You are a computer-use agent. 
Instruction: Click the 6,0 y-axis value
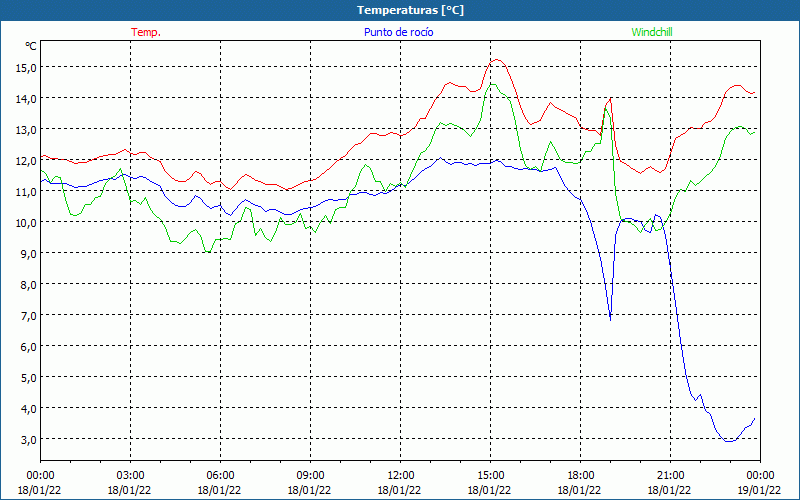click(x=28, y=346)
